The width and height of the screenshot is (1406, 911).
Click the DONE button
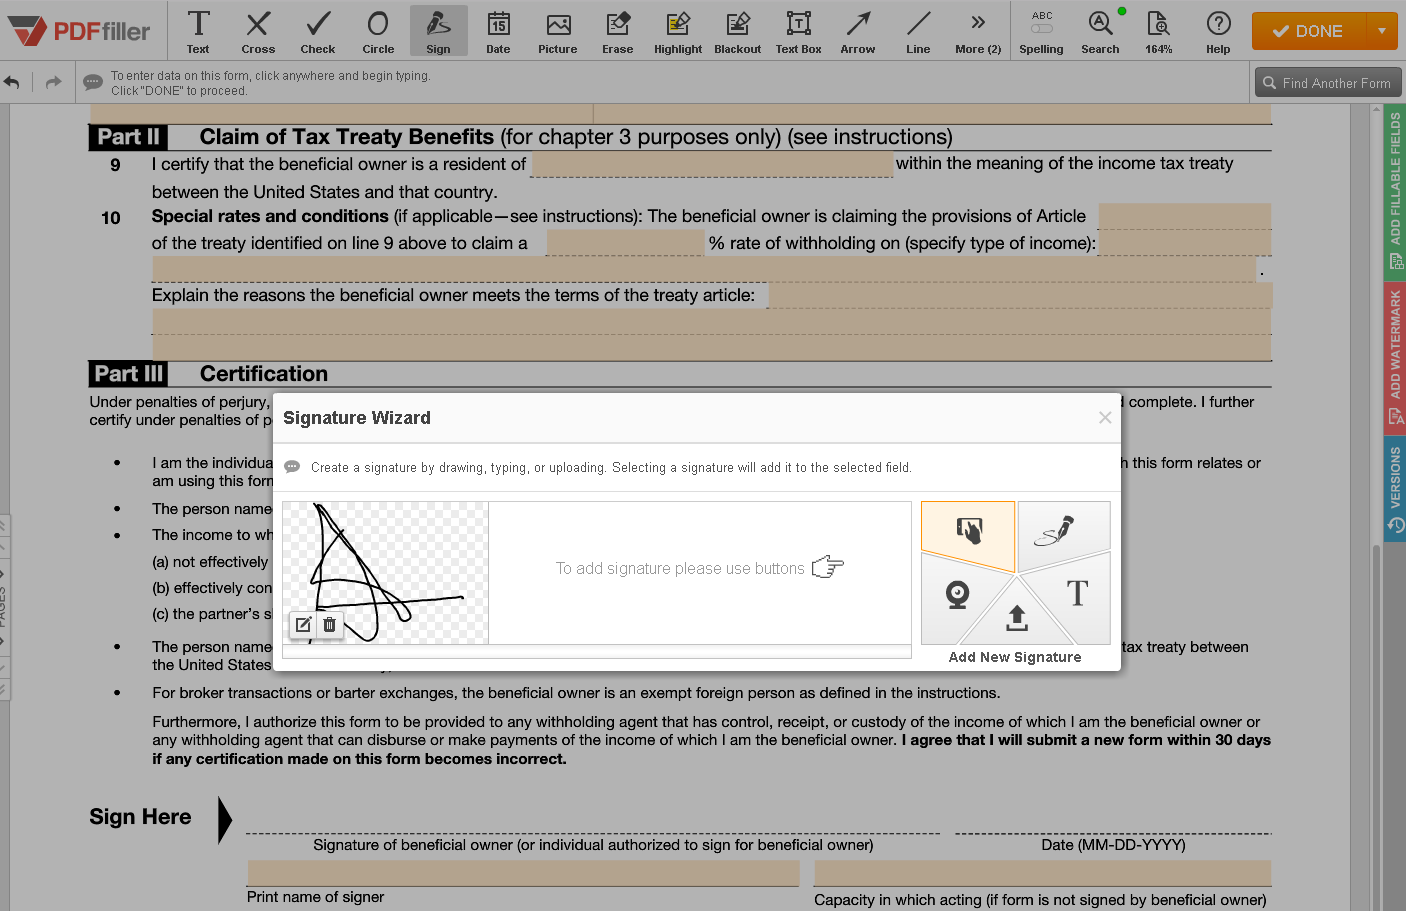click(x=1308, y=31)
